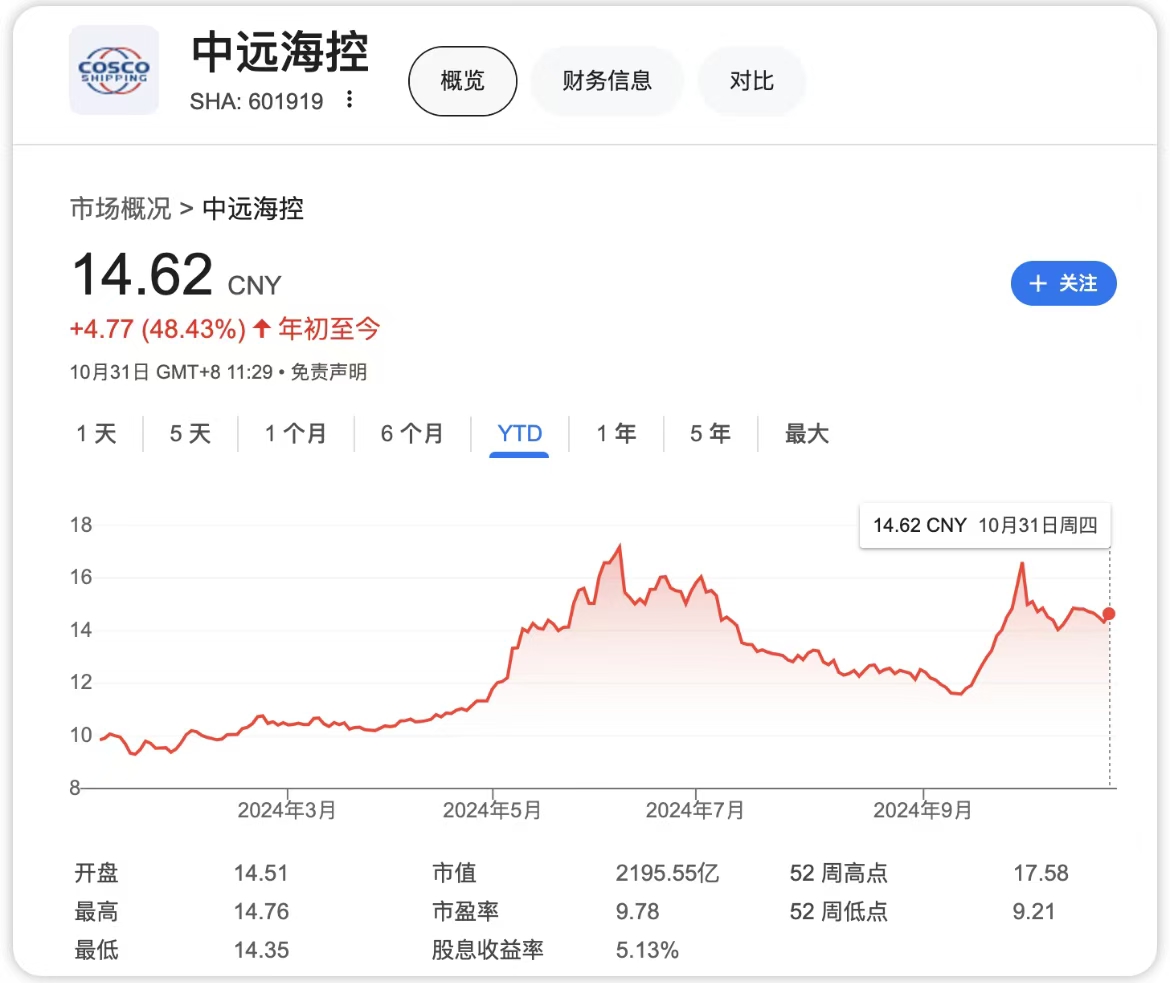1170x983 pixels.
Task: Click the current price 14.62
Action: pos(143,275)
